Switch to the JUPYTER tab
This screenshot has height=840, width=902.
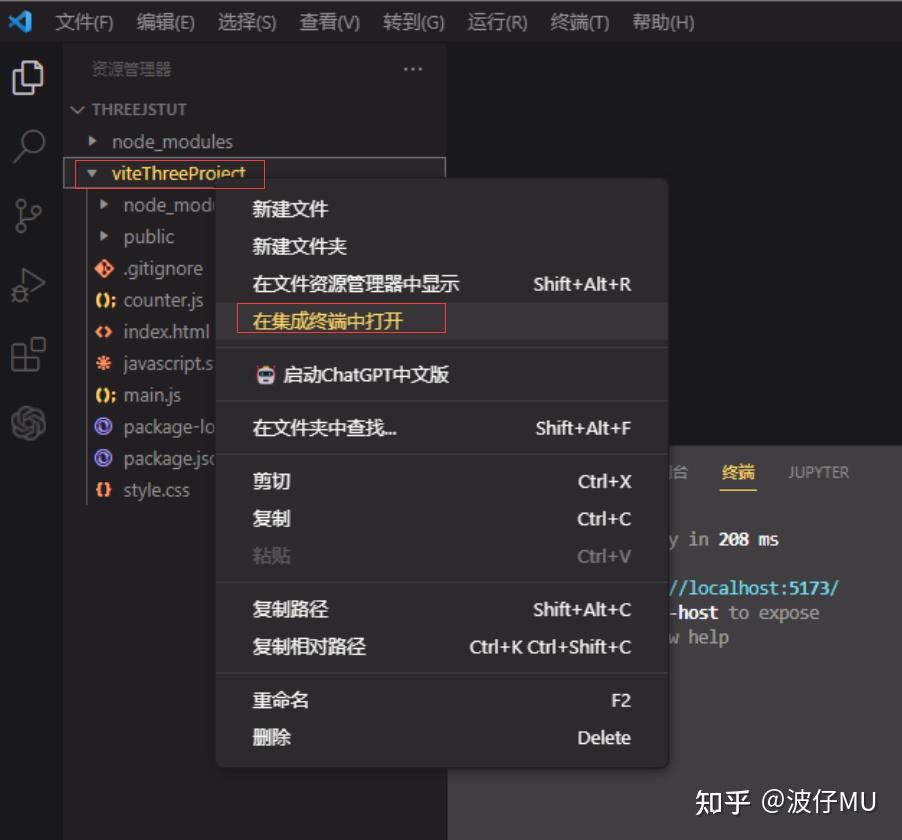[817, 472]
